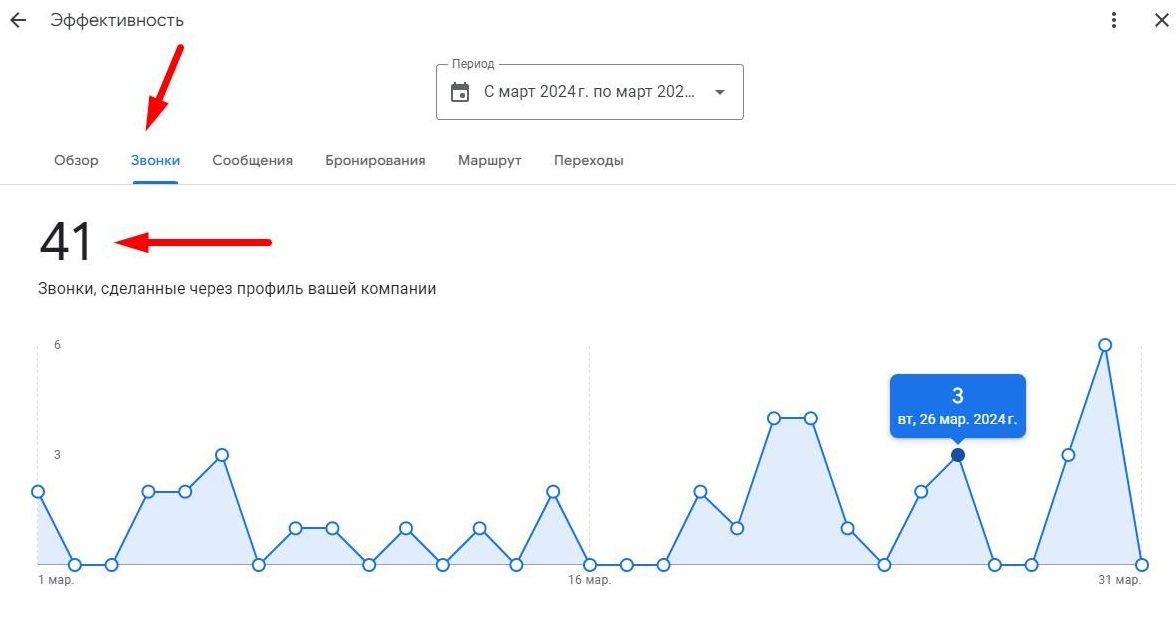This screenshot has height=620, width=1176.
Task: Go back using the left arrow icon
Action: click(18, 20)
